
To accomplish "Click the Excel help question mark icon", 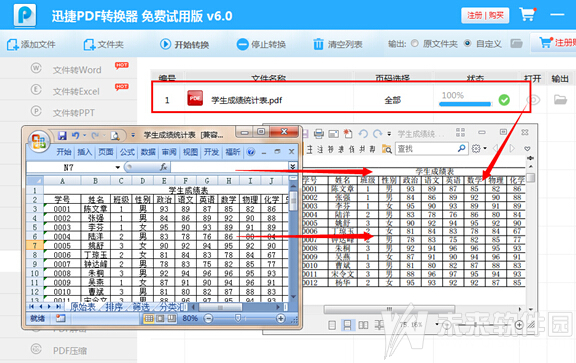I will (251, 152).
